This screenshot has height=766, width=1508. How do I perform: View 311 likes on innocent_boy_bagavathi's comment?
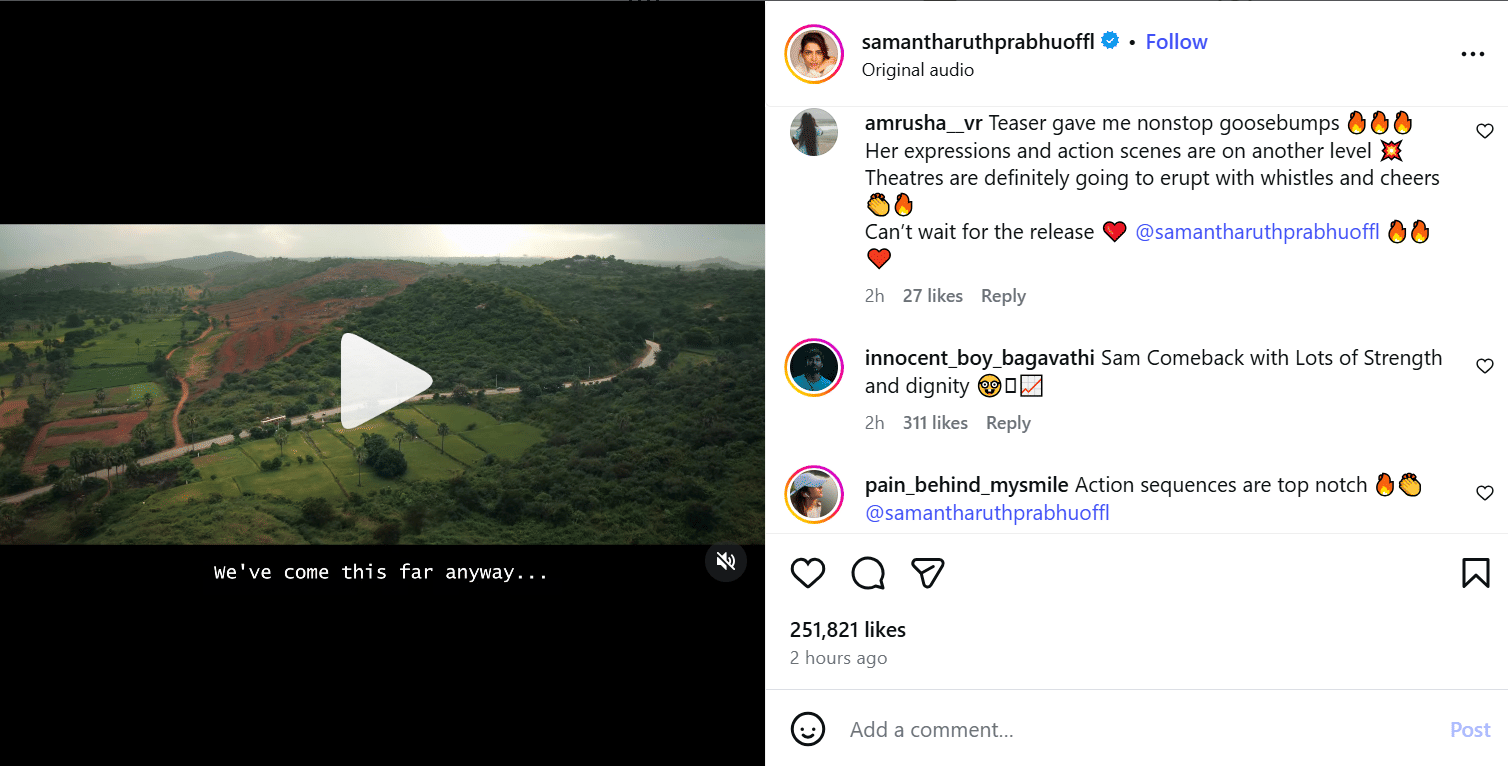click(935, 423)
